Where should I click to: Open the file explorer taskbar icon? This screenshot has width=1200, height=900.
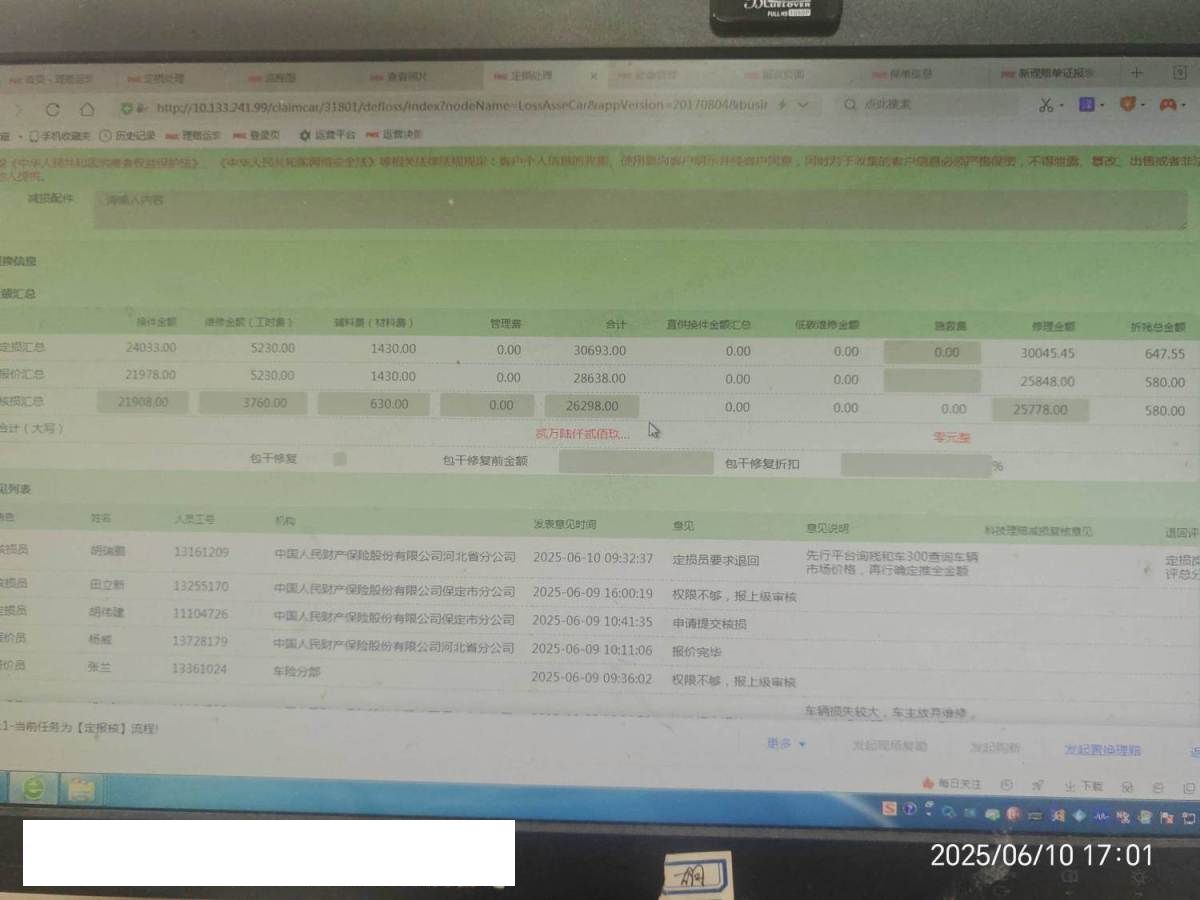[81, 791]
